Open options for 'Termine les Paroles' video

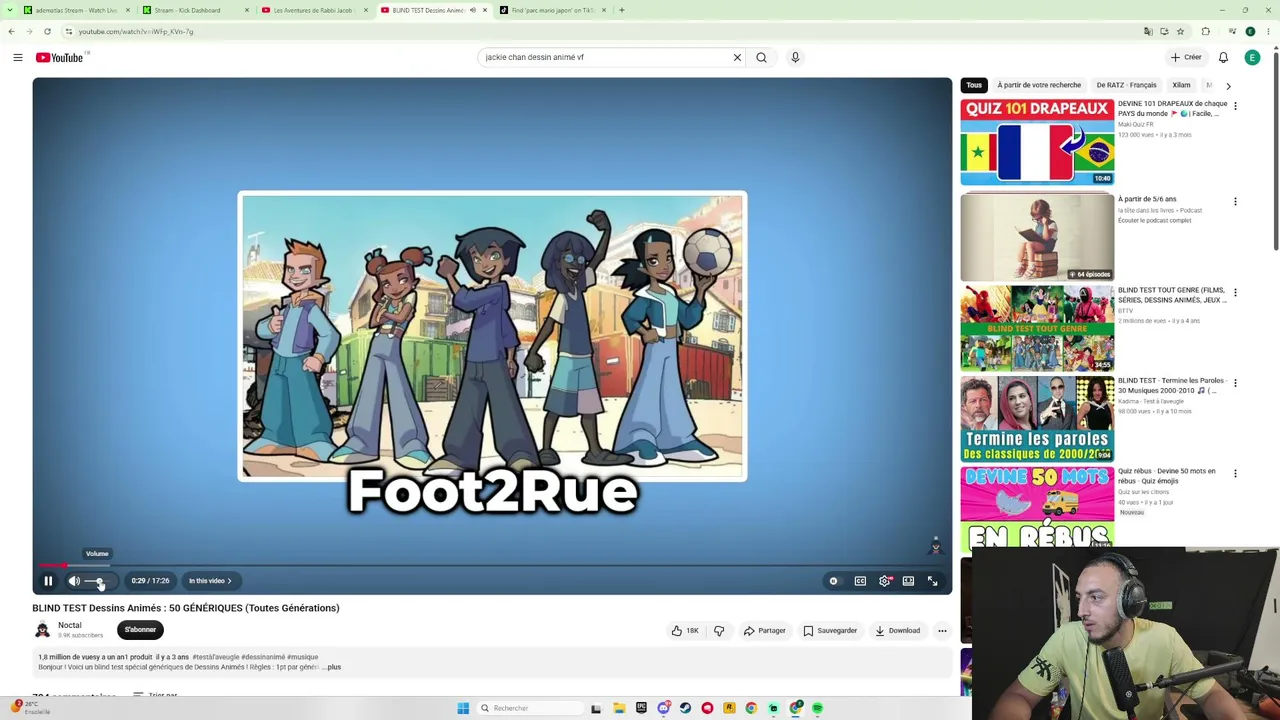click(x=1235, y=383)
